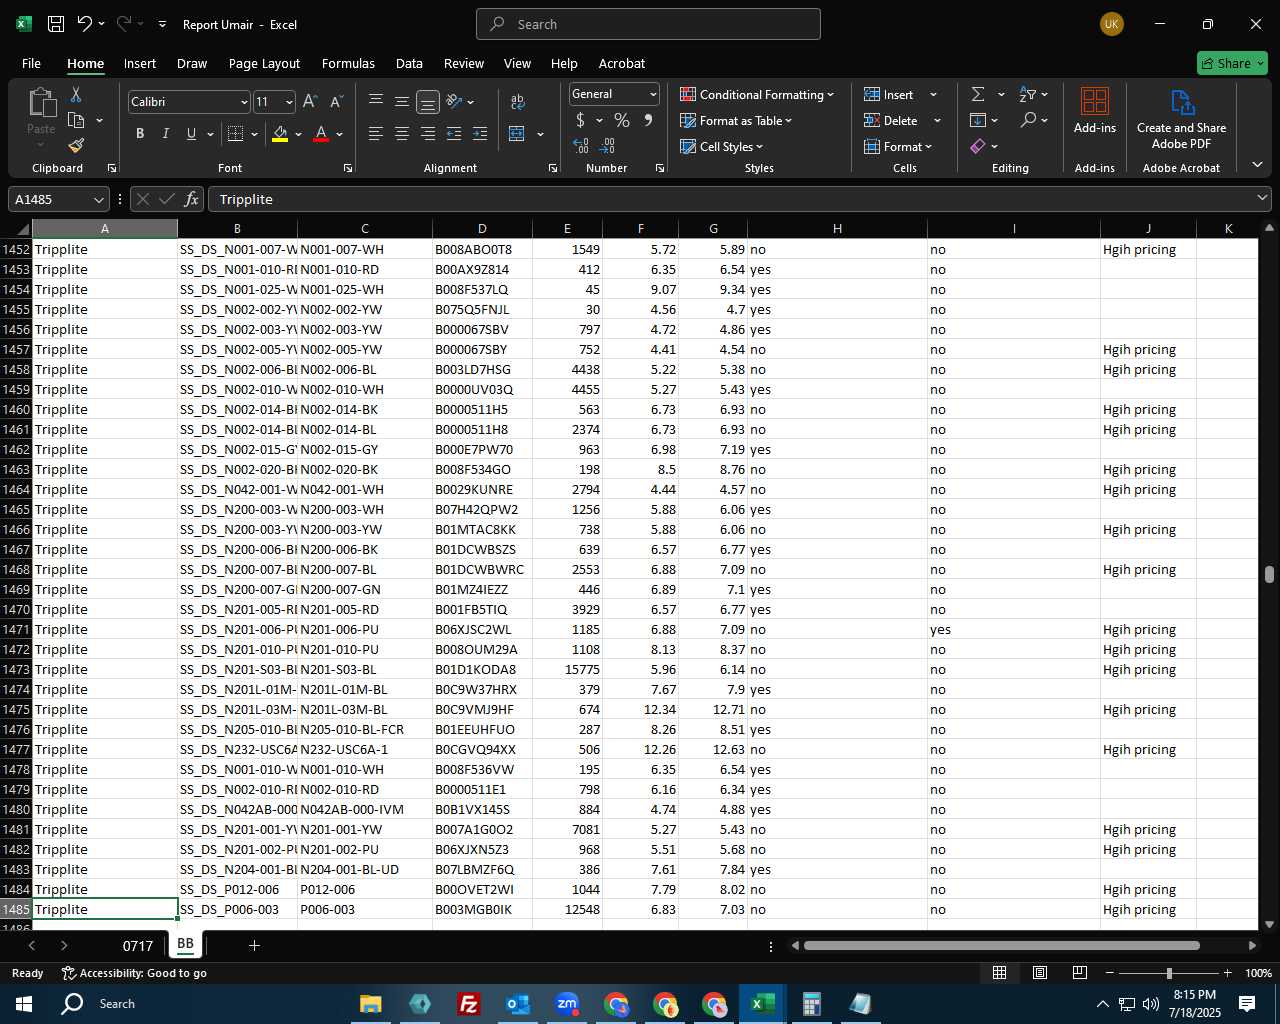Toggle Wrap Text
Viewport: 1280px width, 1024px height.
pyautogui.click(x=518, y=102)
